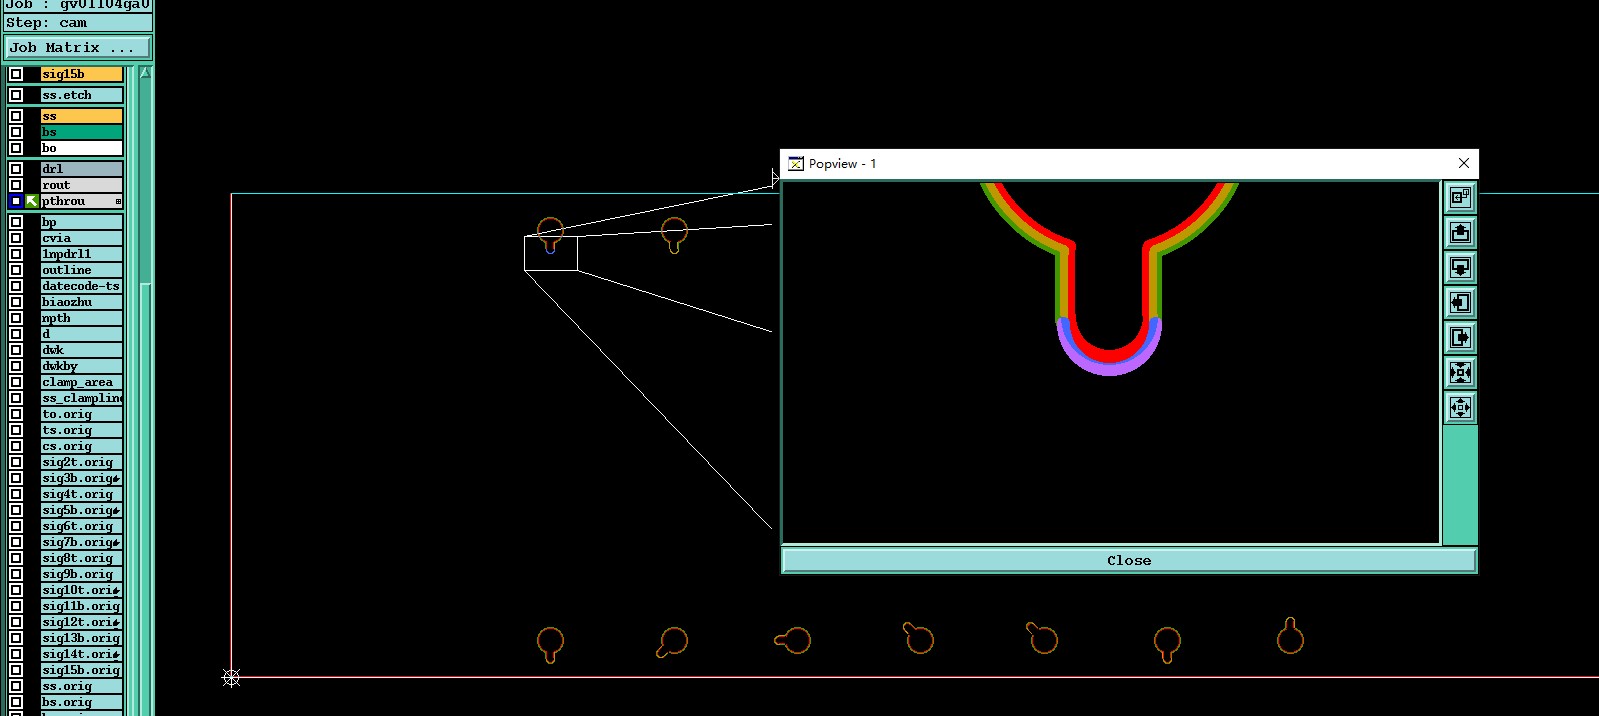
Task: Toggle visibility checkbox for layer ss
Action: click(16, 116)
